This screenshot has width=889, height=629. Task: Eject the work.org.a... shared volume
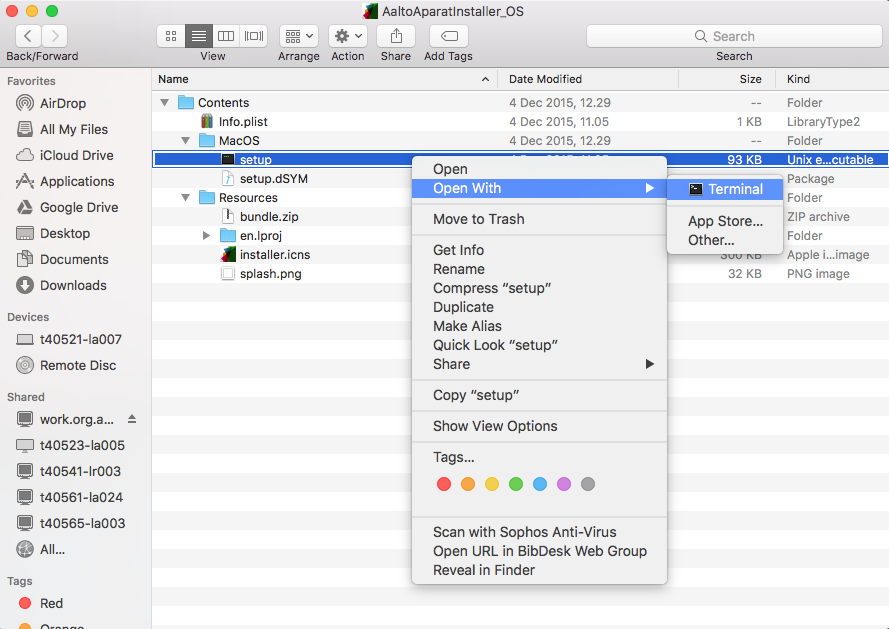point(132,419)
